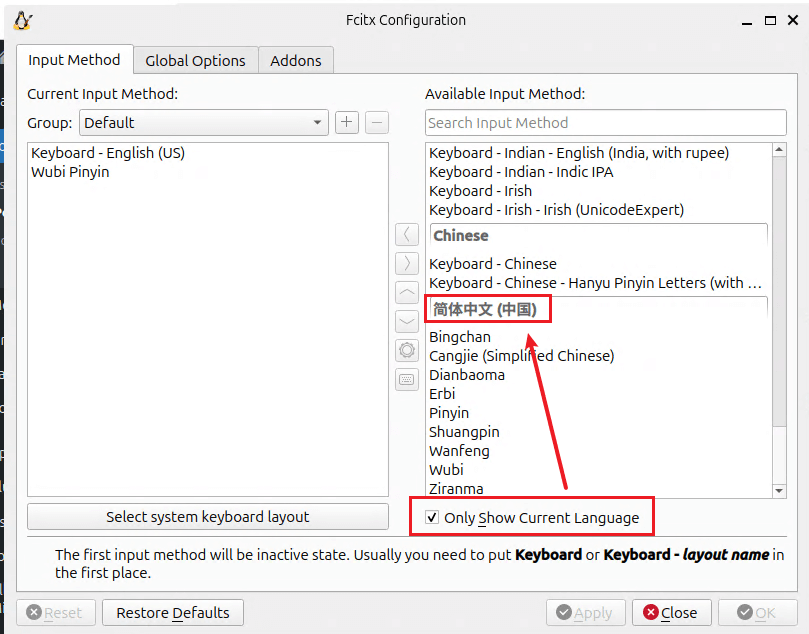Remove the current input method group
Viewport: 809px width, 634px height.
pyautogui.click(x=377, y=123)
